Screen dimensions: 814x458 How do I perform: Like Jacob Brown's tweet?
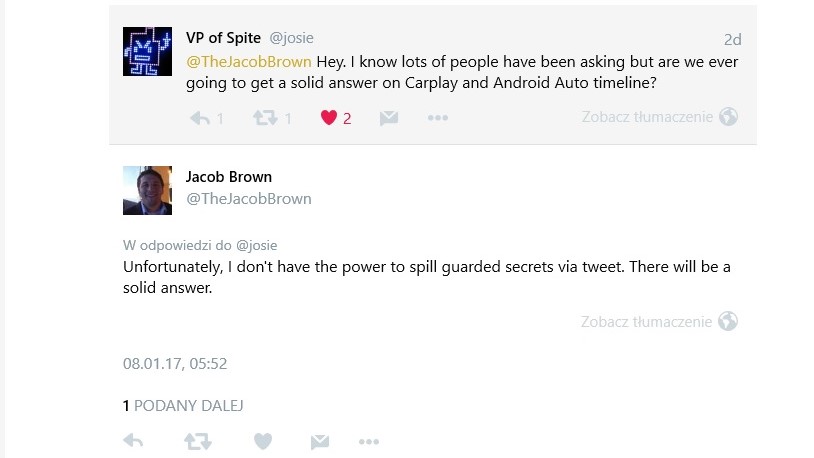pyautogui.click(x=263, y=441)
